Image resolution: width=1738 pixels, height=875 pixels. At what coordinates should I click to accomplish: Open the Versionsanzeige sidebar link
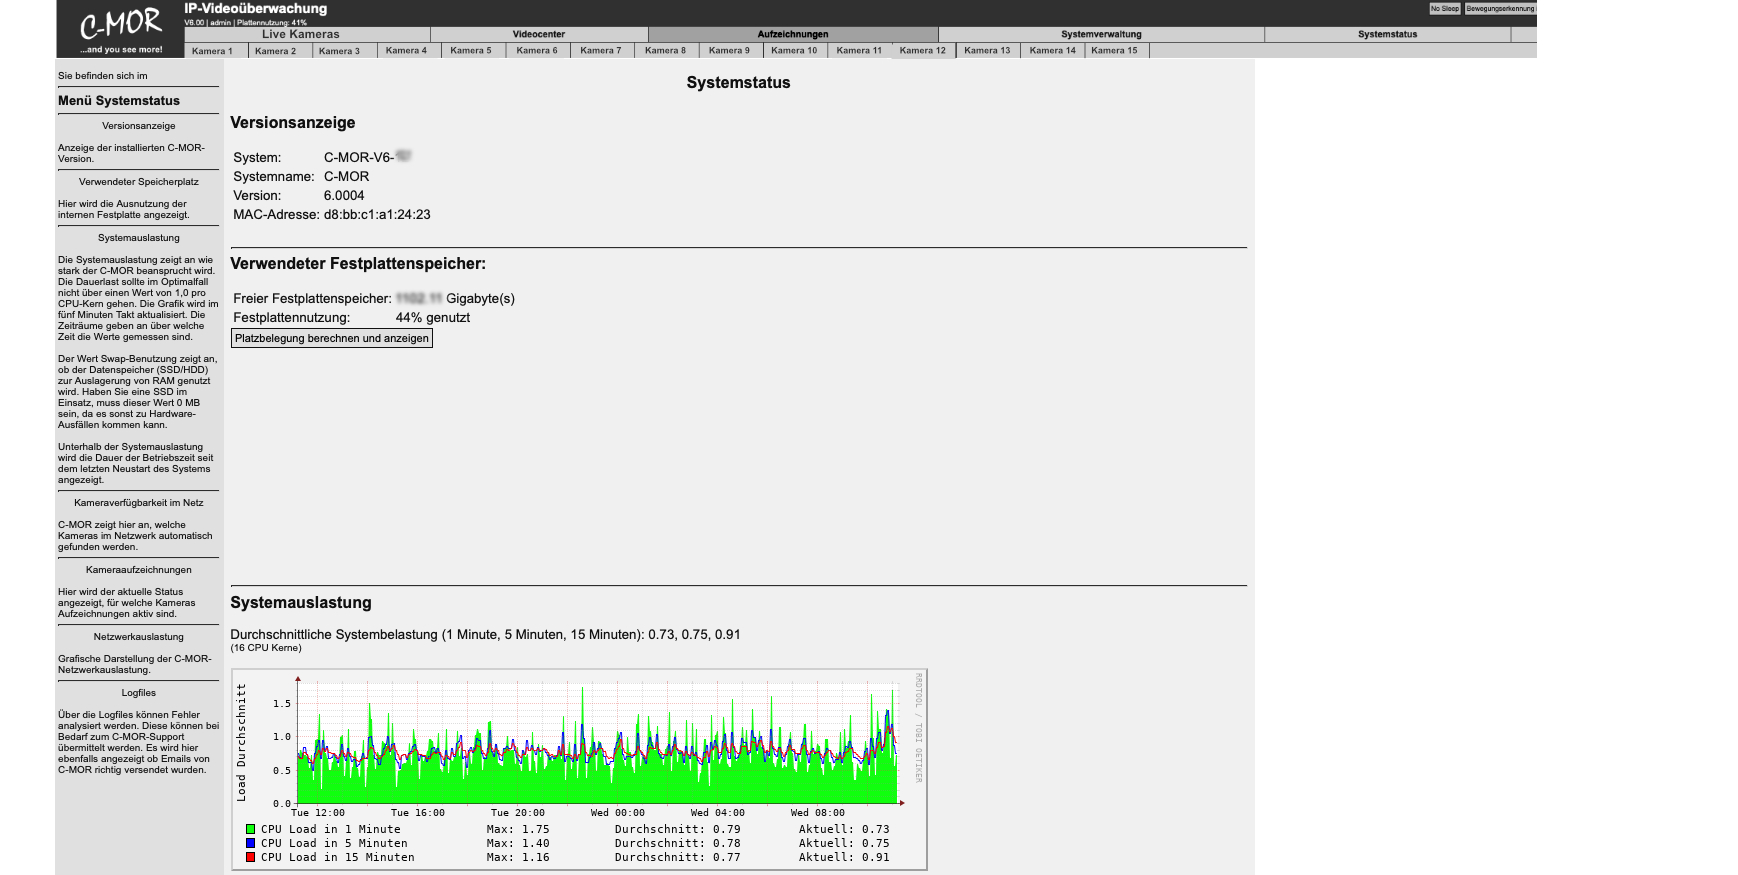(139, 126)
